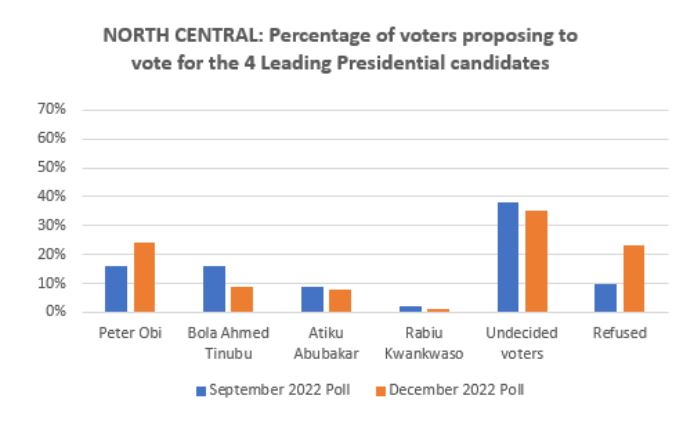The width and height of the screenshot is (686, 423).
Task: Click the Rabiu Kwankwaso axis label
Action: coord(422,339)
